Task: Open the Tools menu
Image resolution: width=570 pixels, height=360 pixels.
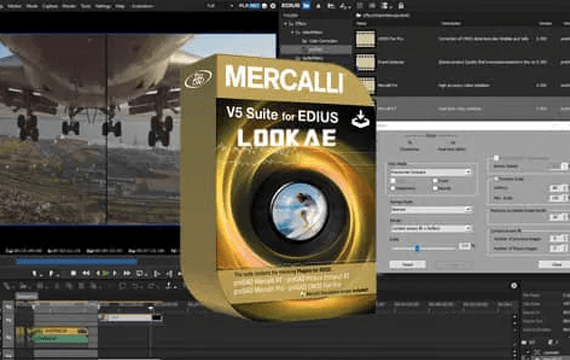Action: click(86, 6)
